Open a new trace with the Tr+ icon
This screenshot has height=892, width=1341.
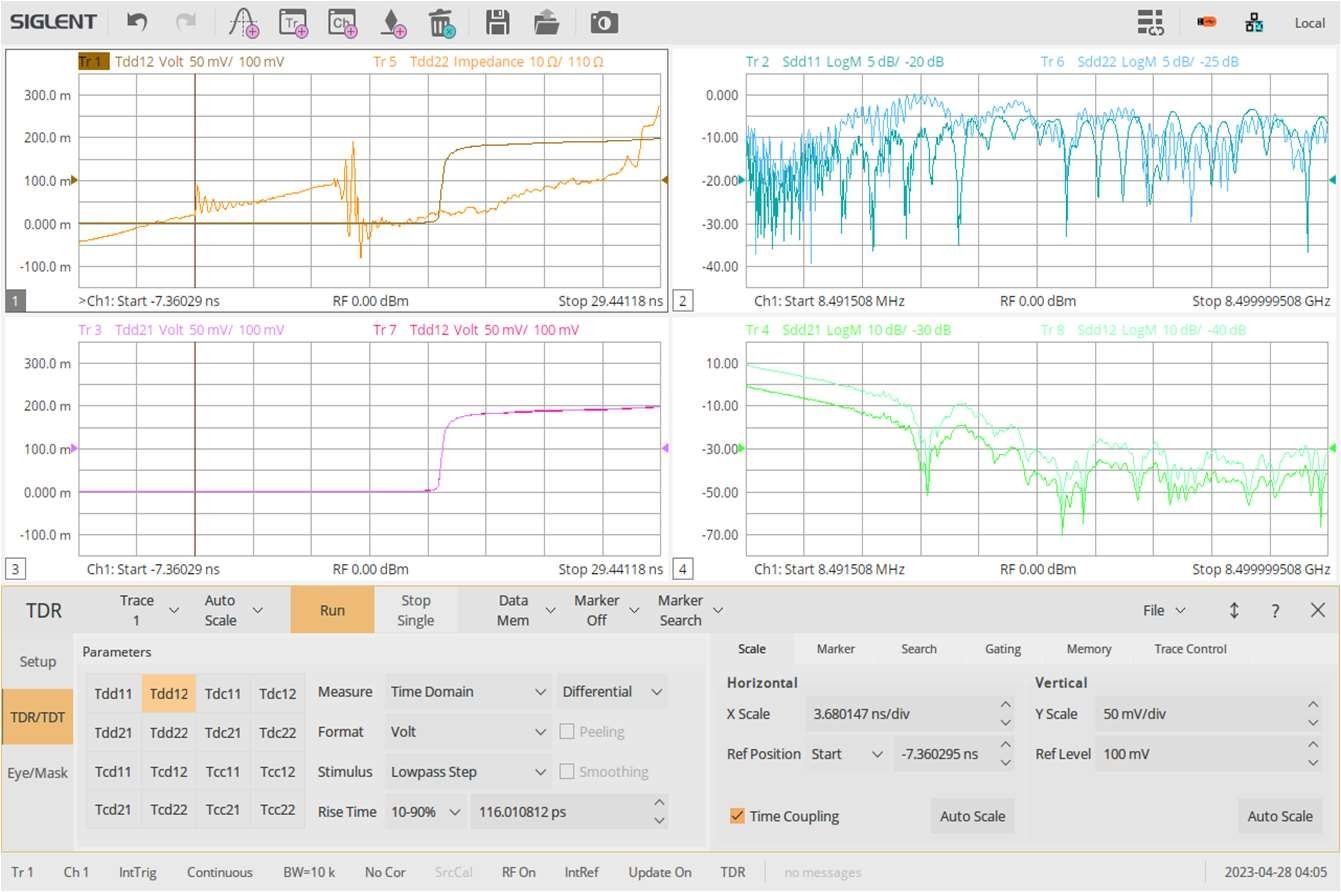292,21
